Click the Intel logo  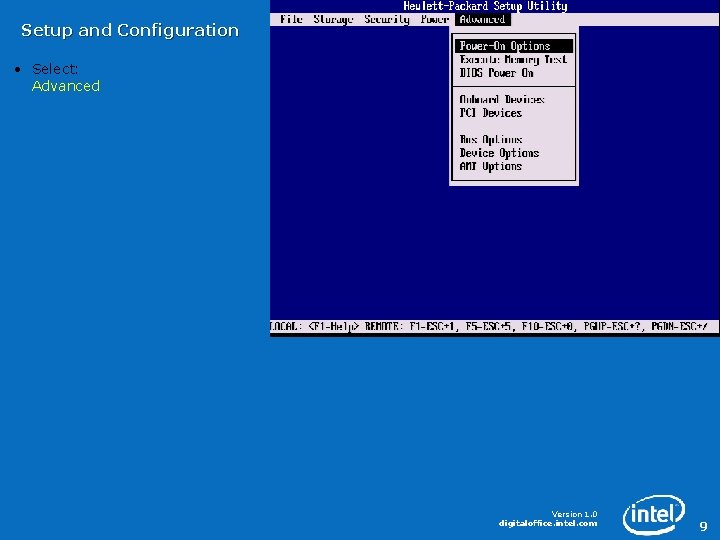654,514
